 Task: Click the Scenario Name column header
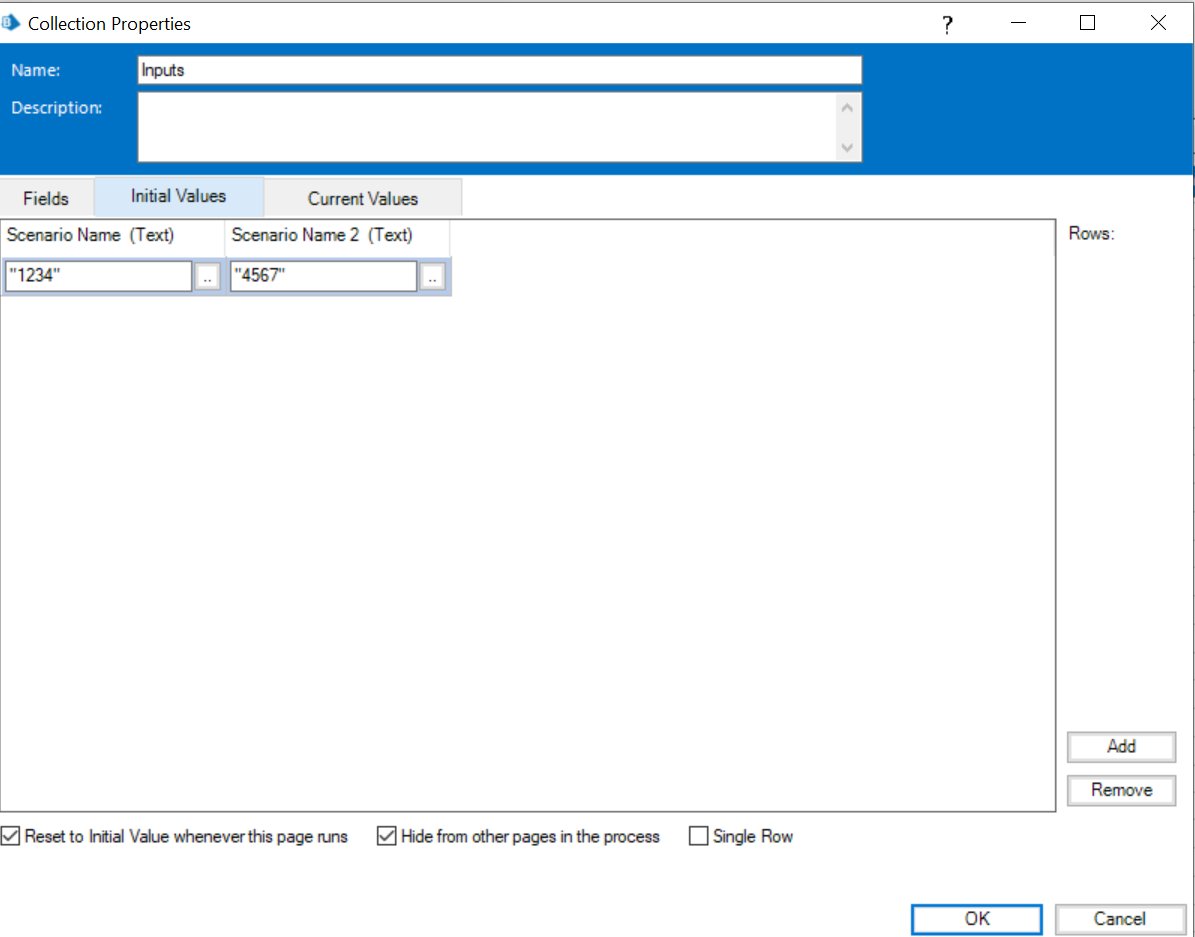90,235
